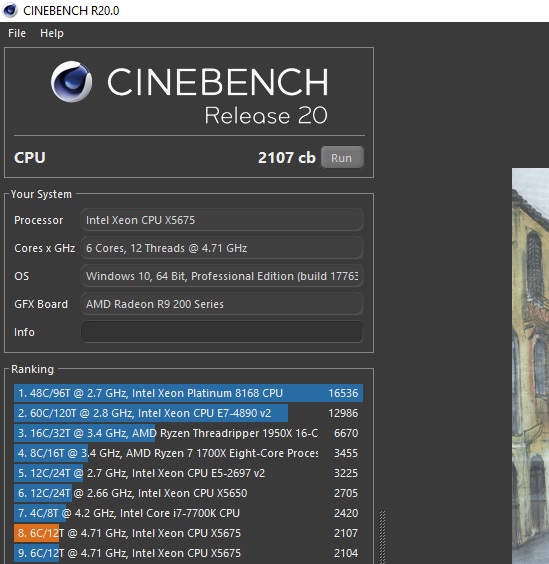Click the Cinebench logo sphere in the banner
549x564 pixels.
coord(71,82)
